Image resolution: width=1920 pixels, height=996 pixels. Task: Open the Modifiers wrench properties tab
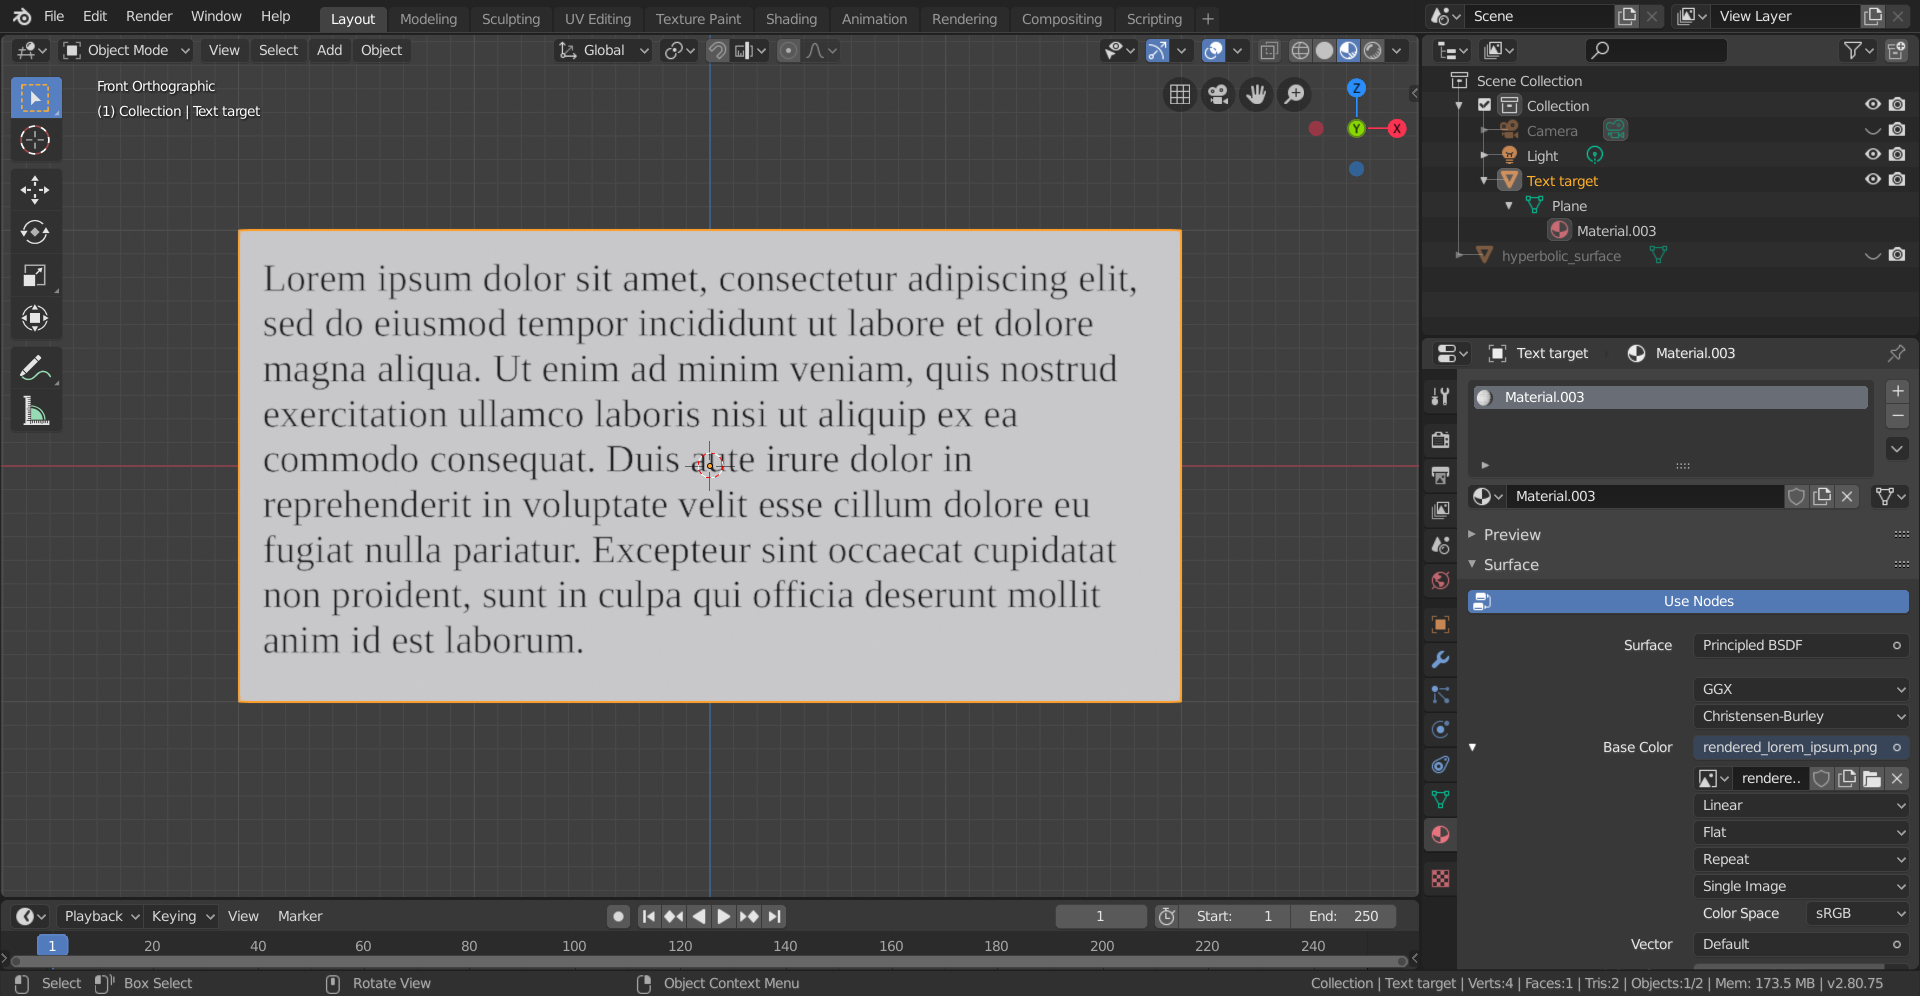pyautogui.click(x=1440, y=660)
